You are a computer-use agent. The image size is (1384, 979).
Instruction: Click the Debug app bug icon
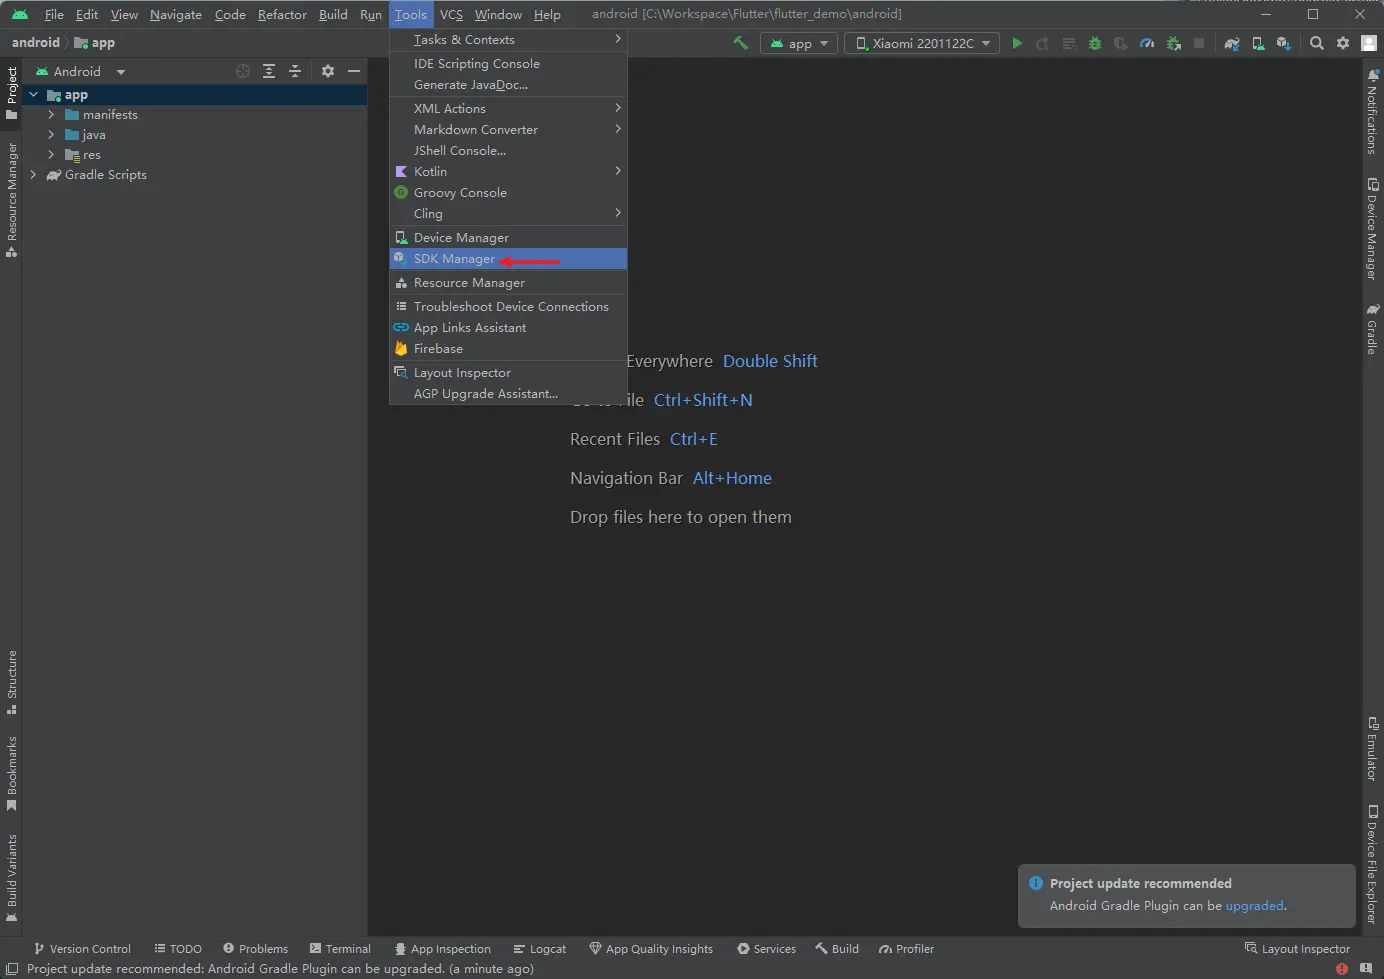coord(1095,43)
